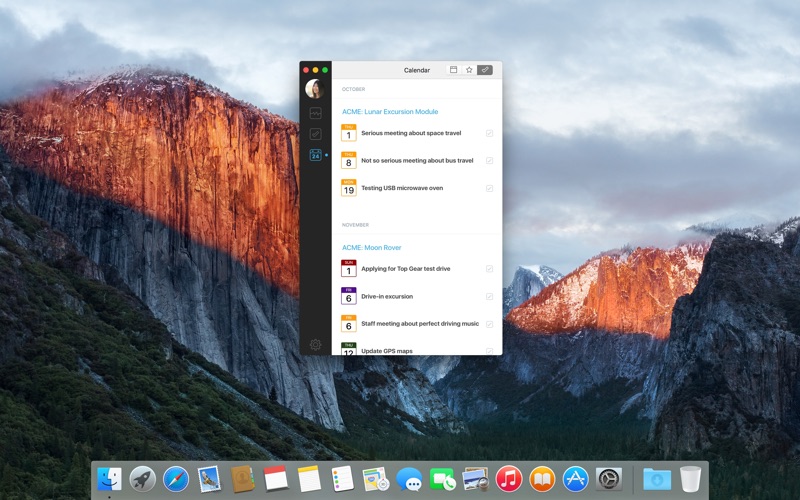The width and height of the screenshot is (800, 500).
Task: Open iBooks from the Dock
Action: (x=542, y=480)
